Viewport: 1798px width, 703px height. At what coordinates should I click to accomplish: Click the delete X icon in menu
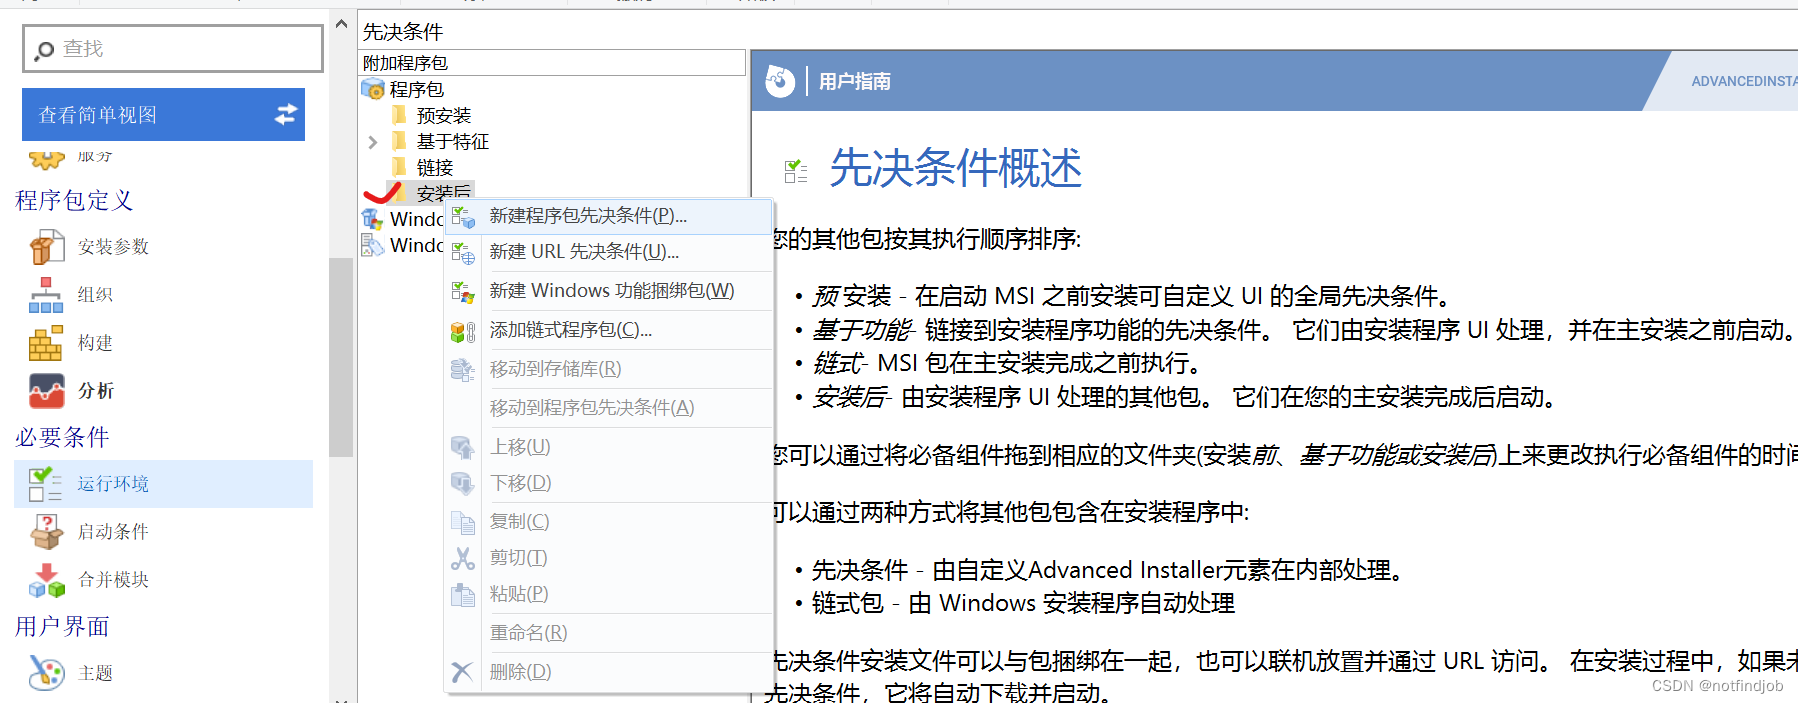point(462,672)
